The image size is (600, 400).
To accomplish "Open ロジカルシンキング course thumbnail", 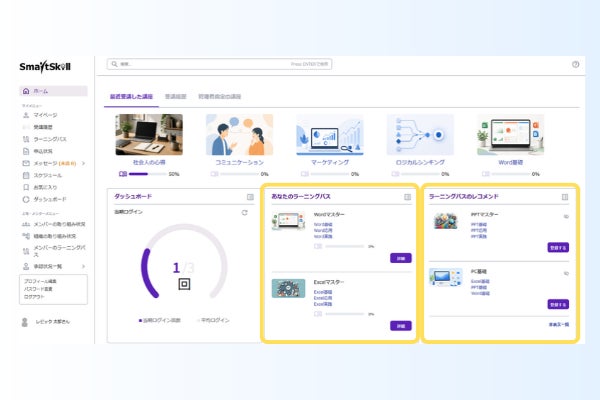I will tap(420, 135).
